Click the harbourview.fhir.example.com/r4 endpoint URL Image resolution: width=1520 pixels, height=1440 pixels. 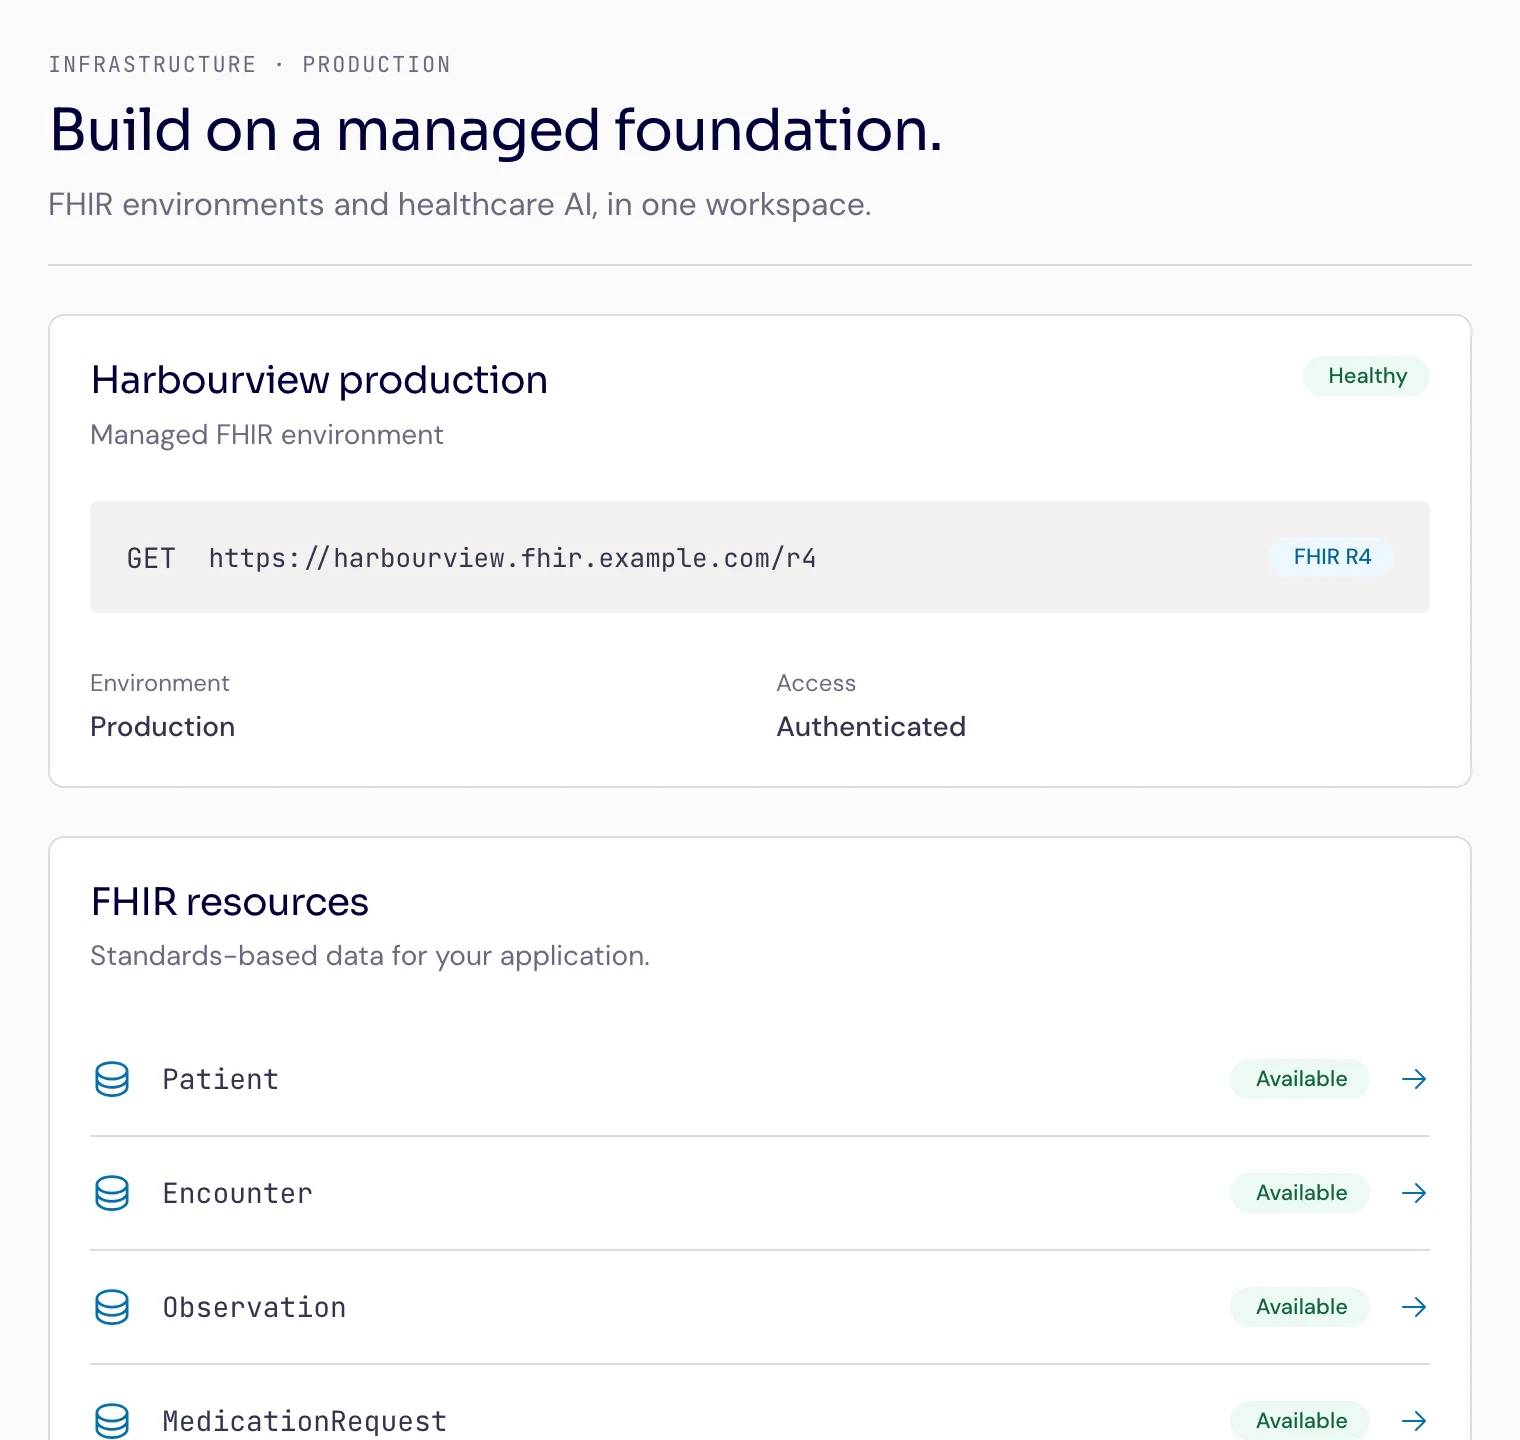point(512,558)
